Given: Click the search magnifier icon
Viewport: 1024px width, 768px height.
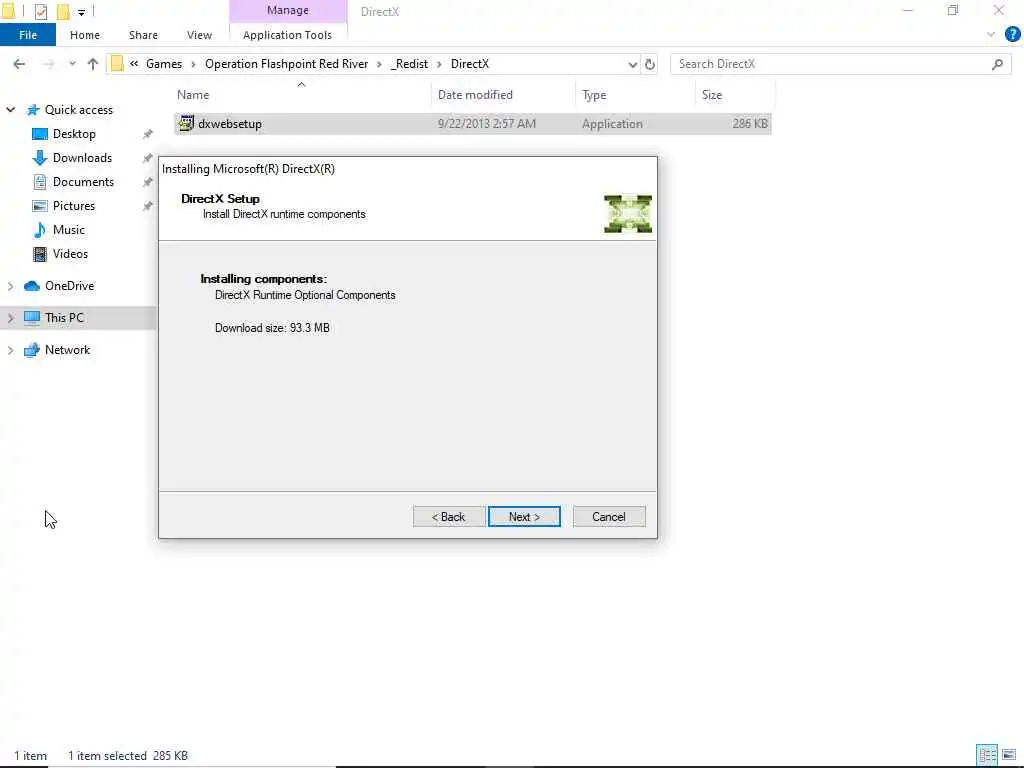Looking at the screenshot, I should (997, 64).
